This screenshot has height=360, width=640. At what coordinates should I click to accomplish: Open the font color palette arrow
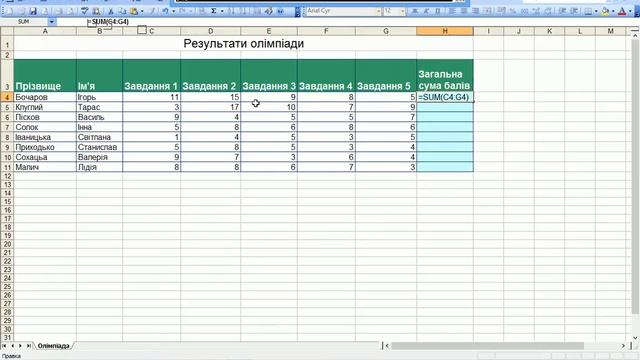630,11
